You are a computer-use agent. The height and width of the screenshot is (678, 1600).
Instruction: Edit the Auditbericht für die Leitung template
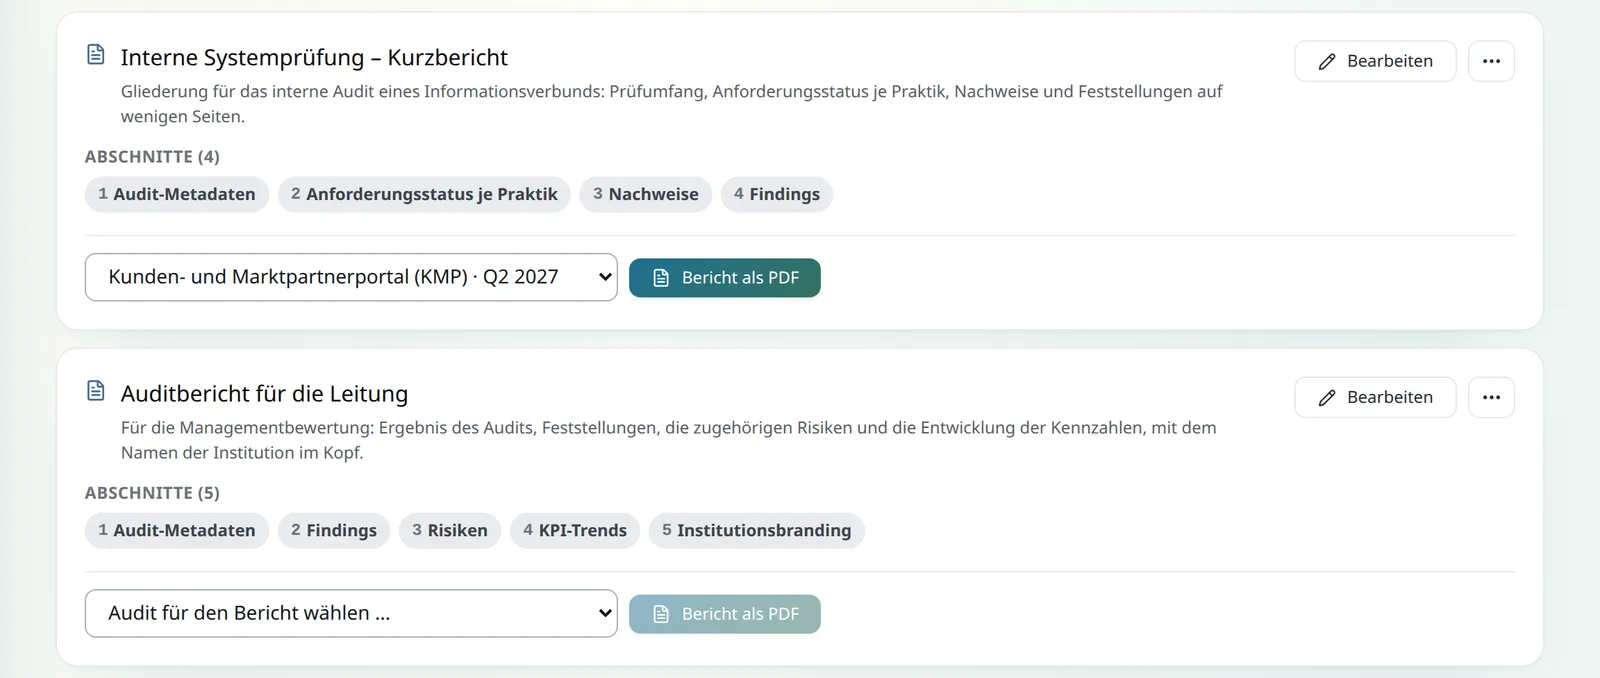click(1375, 397)
